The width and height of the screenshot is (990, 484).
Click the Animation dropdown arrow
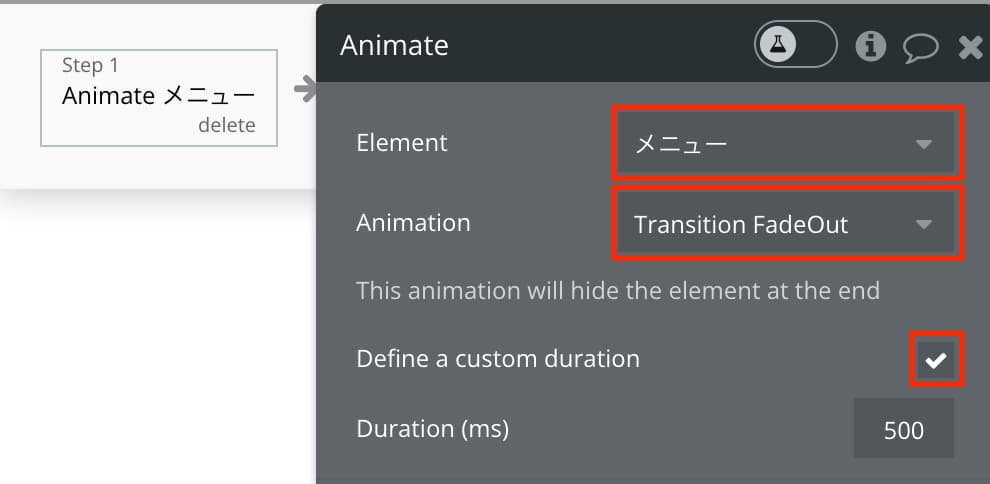924,225
